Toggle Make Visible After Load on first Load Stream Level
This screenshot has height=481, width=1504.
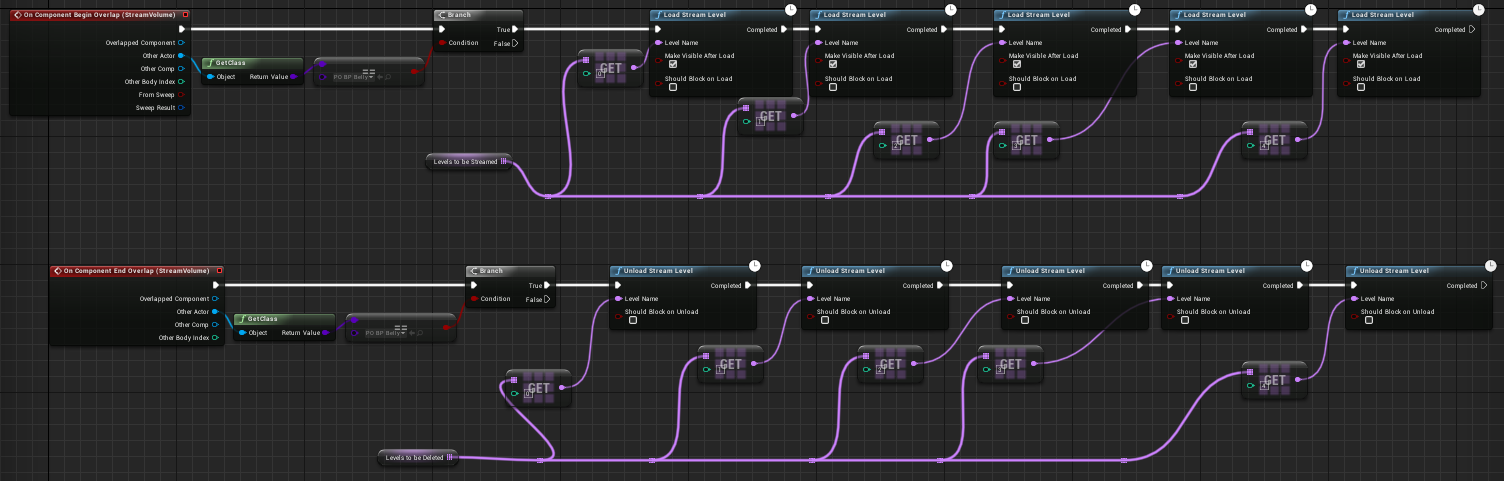(x=672, y=65)
